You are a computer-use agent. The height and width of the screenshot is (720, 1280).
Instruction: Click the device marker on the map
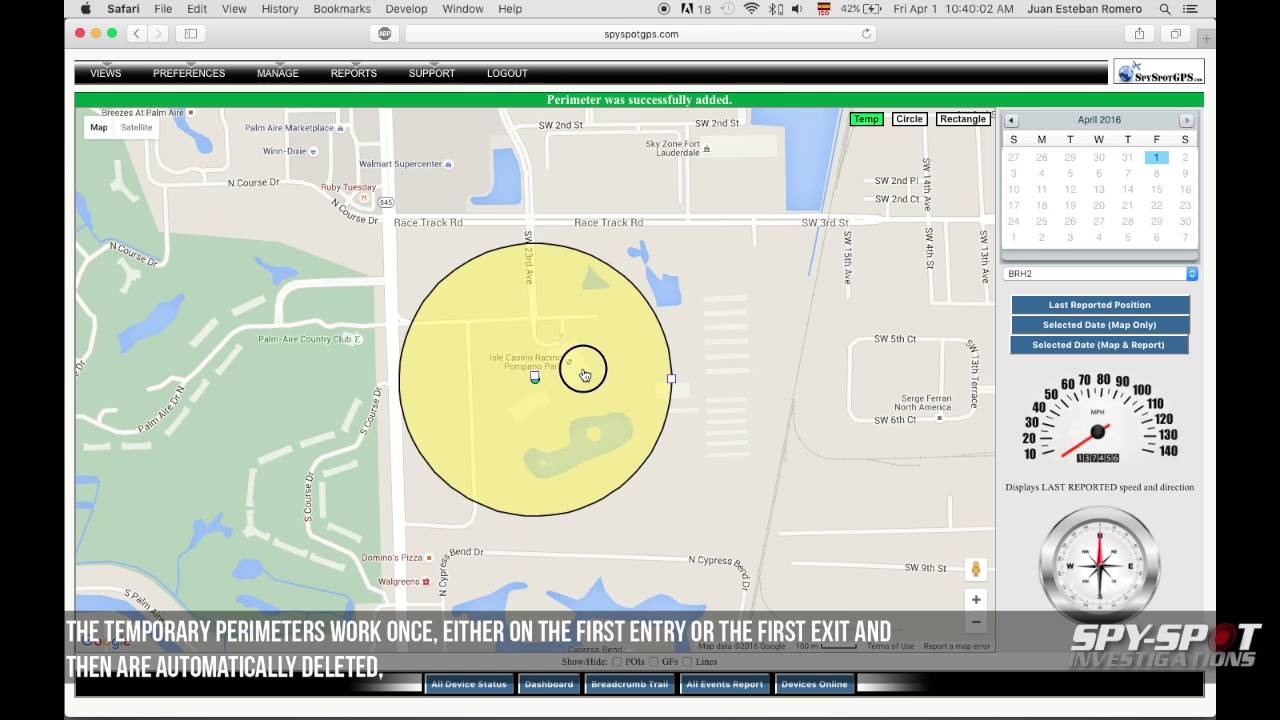point(535,377)
